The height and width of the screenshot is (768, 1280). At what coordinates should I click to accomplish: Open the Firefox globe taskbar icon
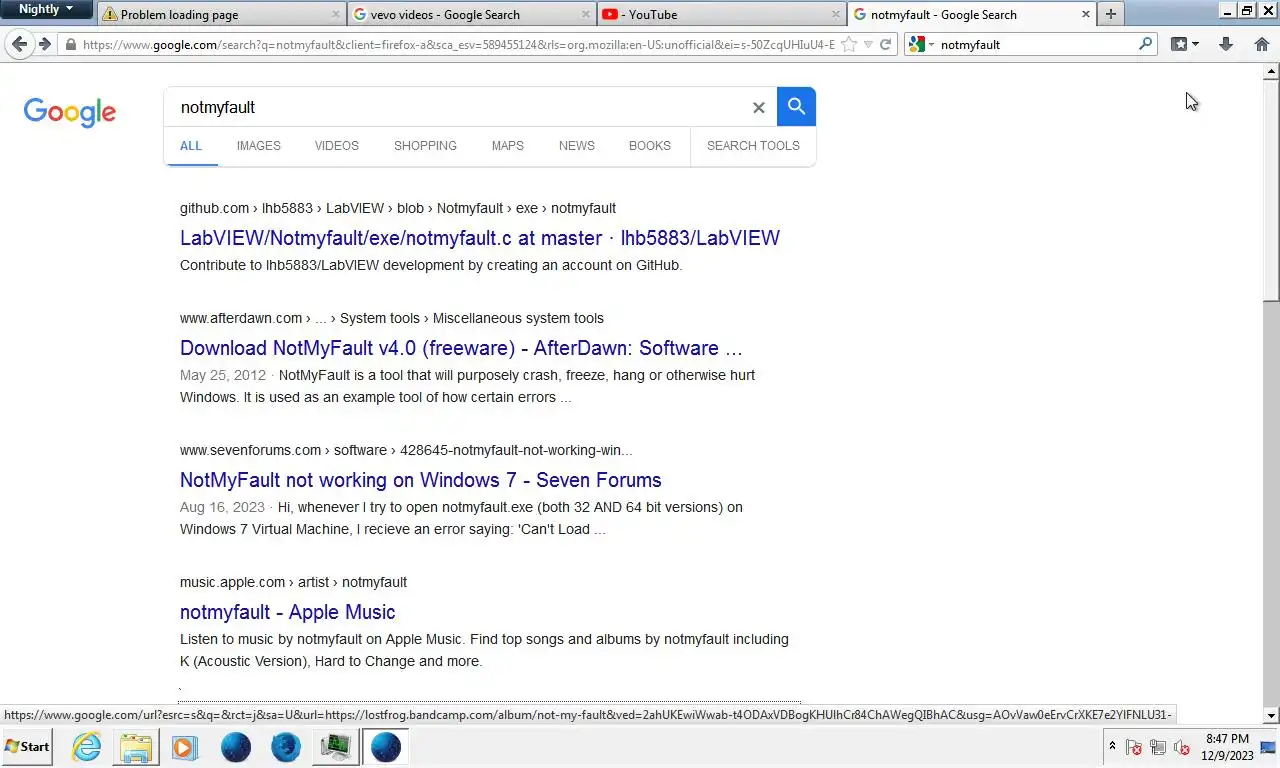pyautogui.click(x=286, y=747)
